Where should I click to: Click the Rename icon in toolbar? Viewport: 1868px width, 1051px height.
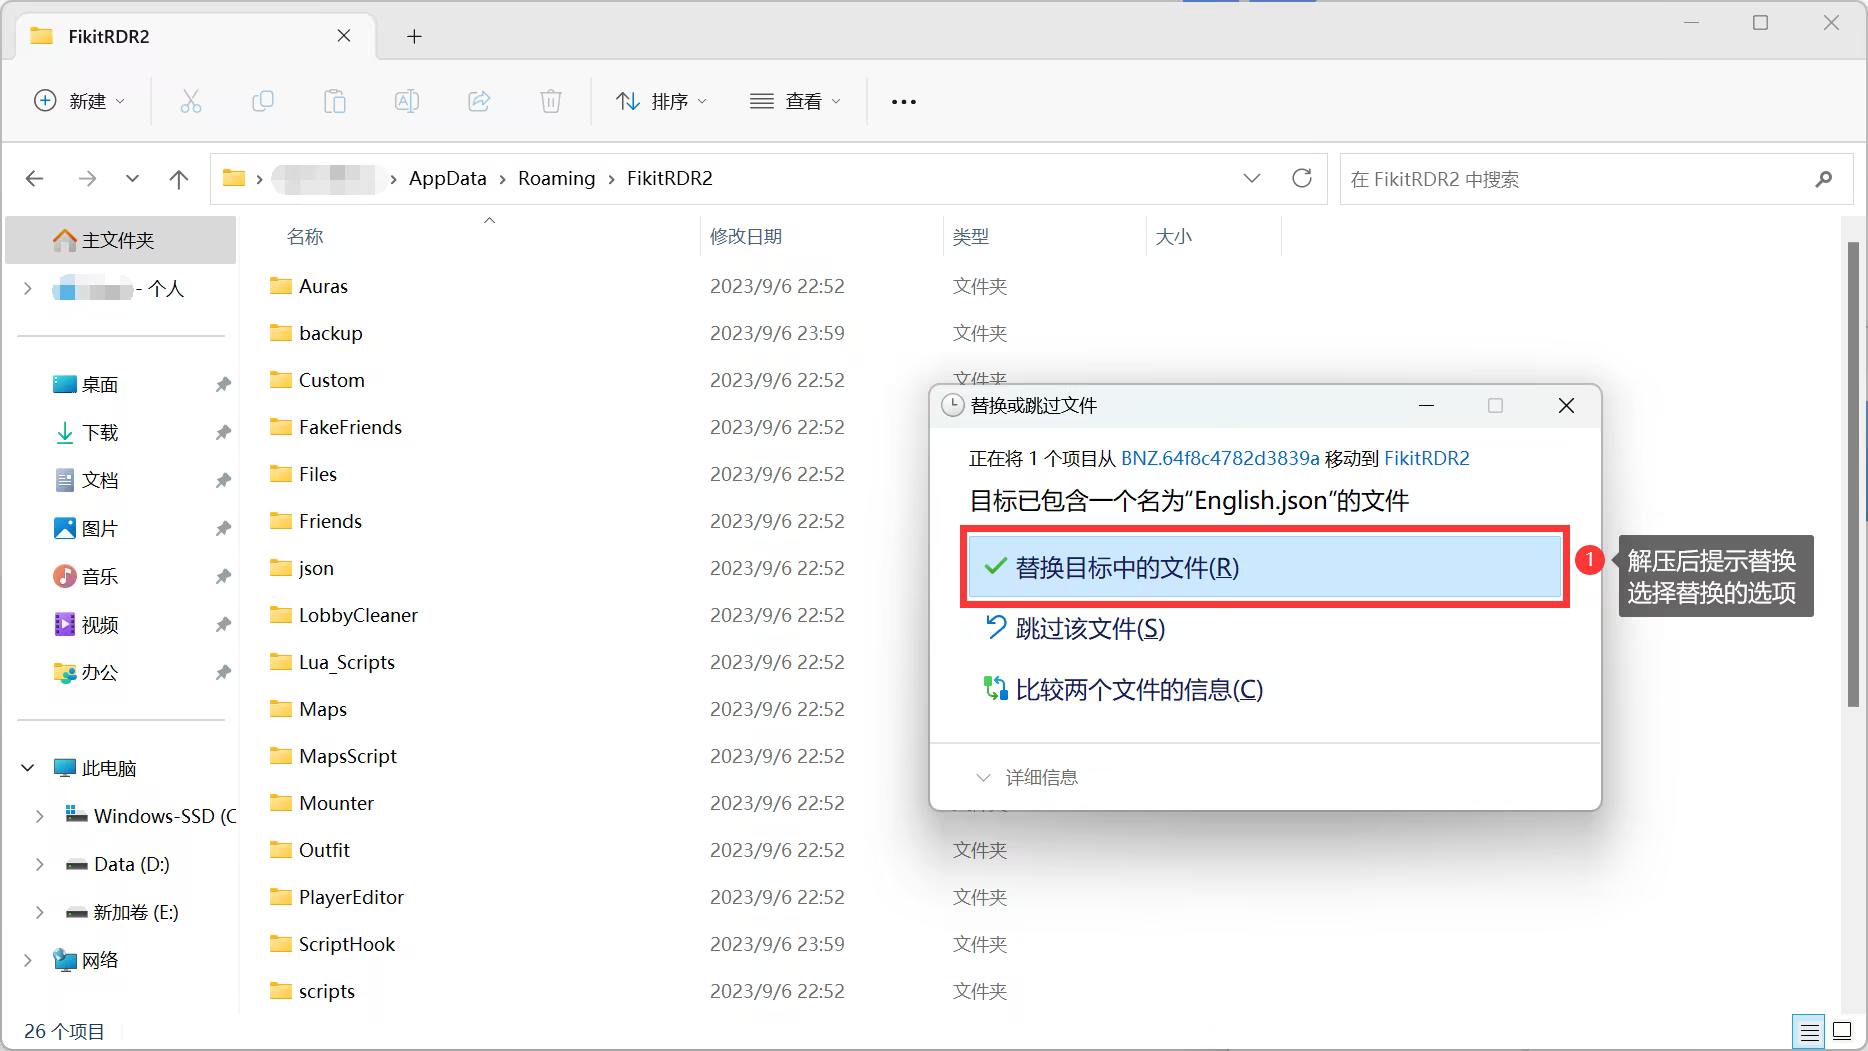point(407,101)
